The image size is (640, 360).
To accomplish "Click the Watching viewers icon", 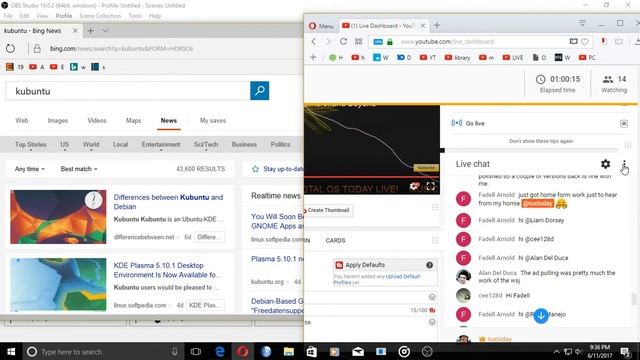I will click(608, 79).
